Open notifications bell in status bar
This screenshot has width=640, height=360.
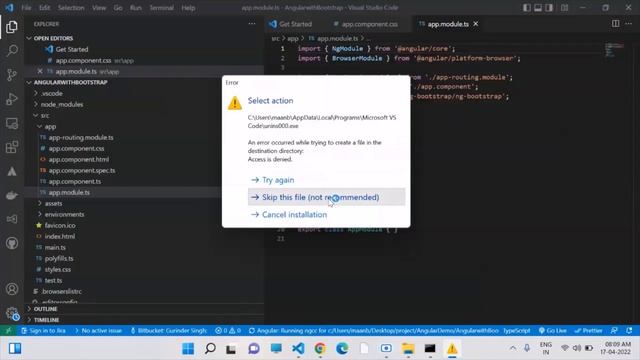pyautogui.click(x=629, y=331)
